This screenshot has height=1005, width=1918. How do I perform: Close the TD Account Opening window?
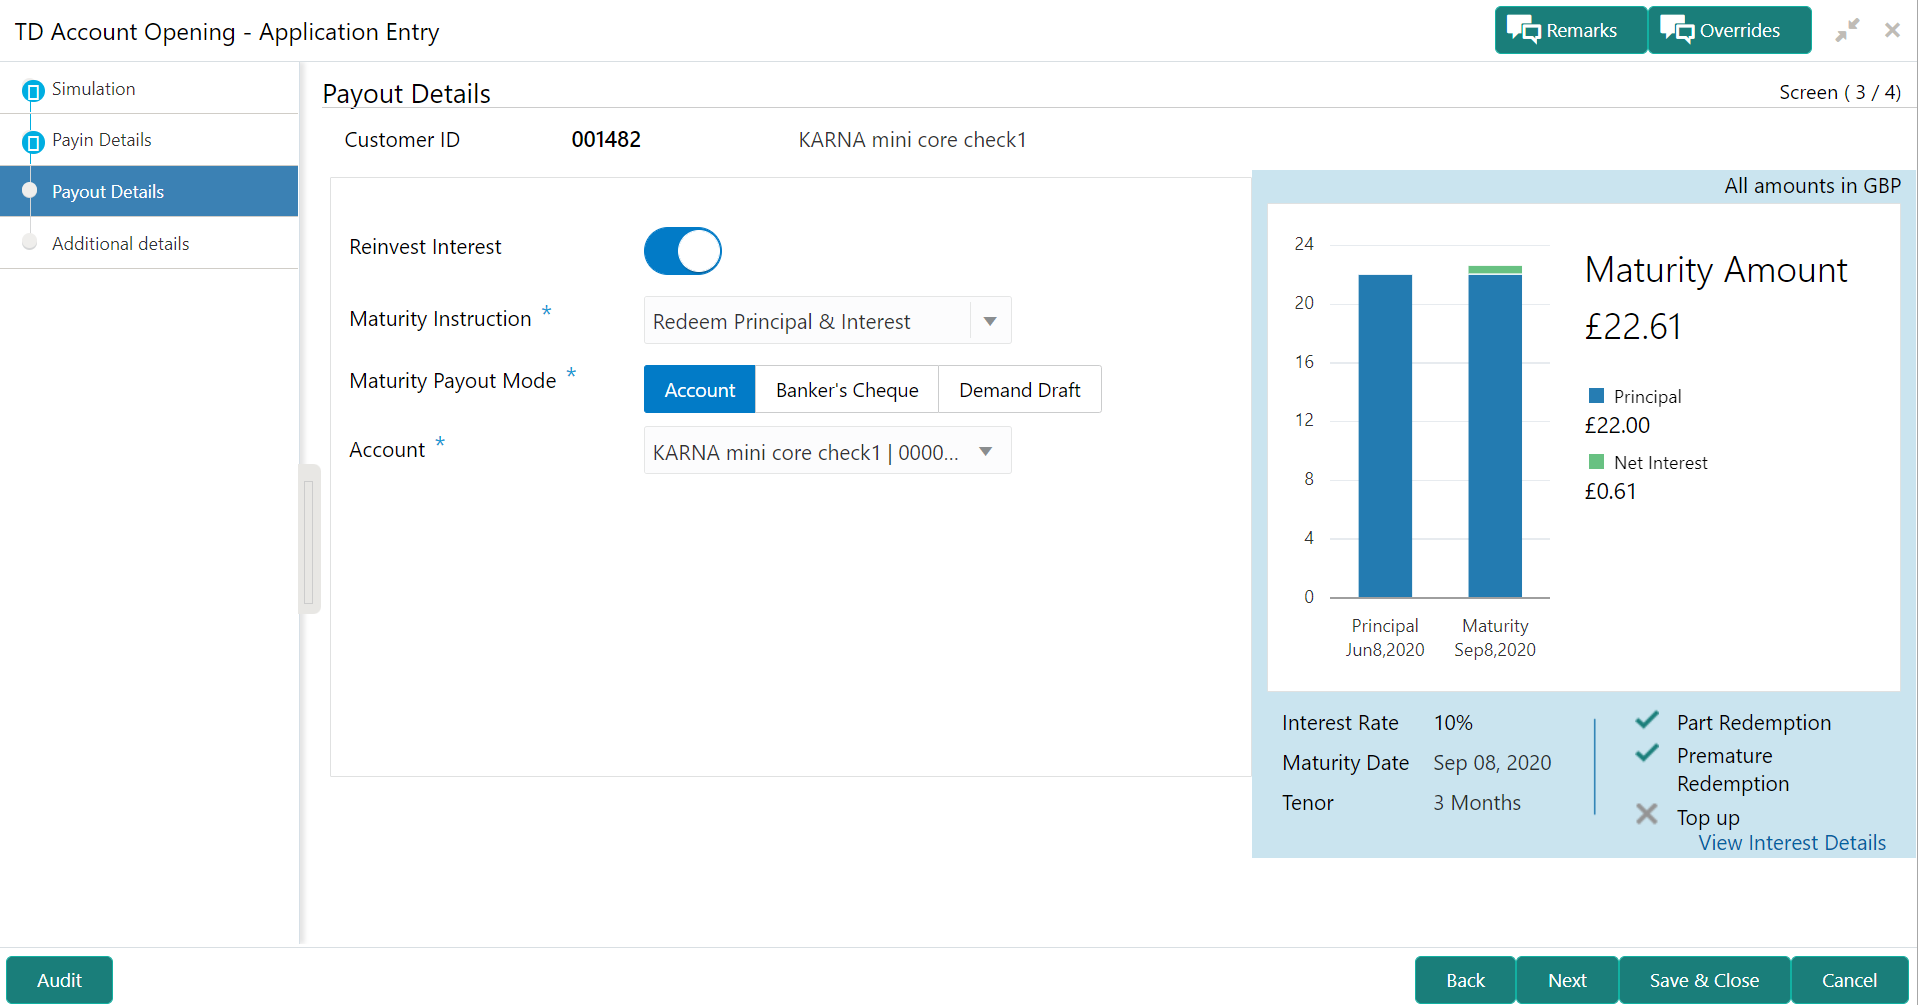pyautogui.click(x=1892, y=30)
